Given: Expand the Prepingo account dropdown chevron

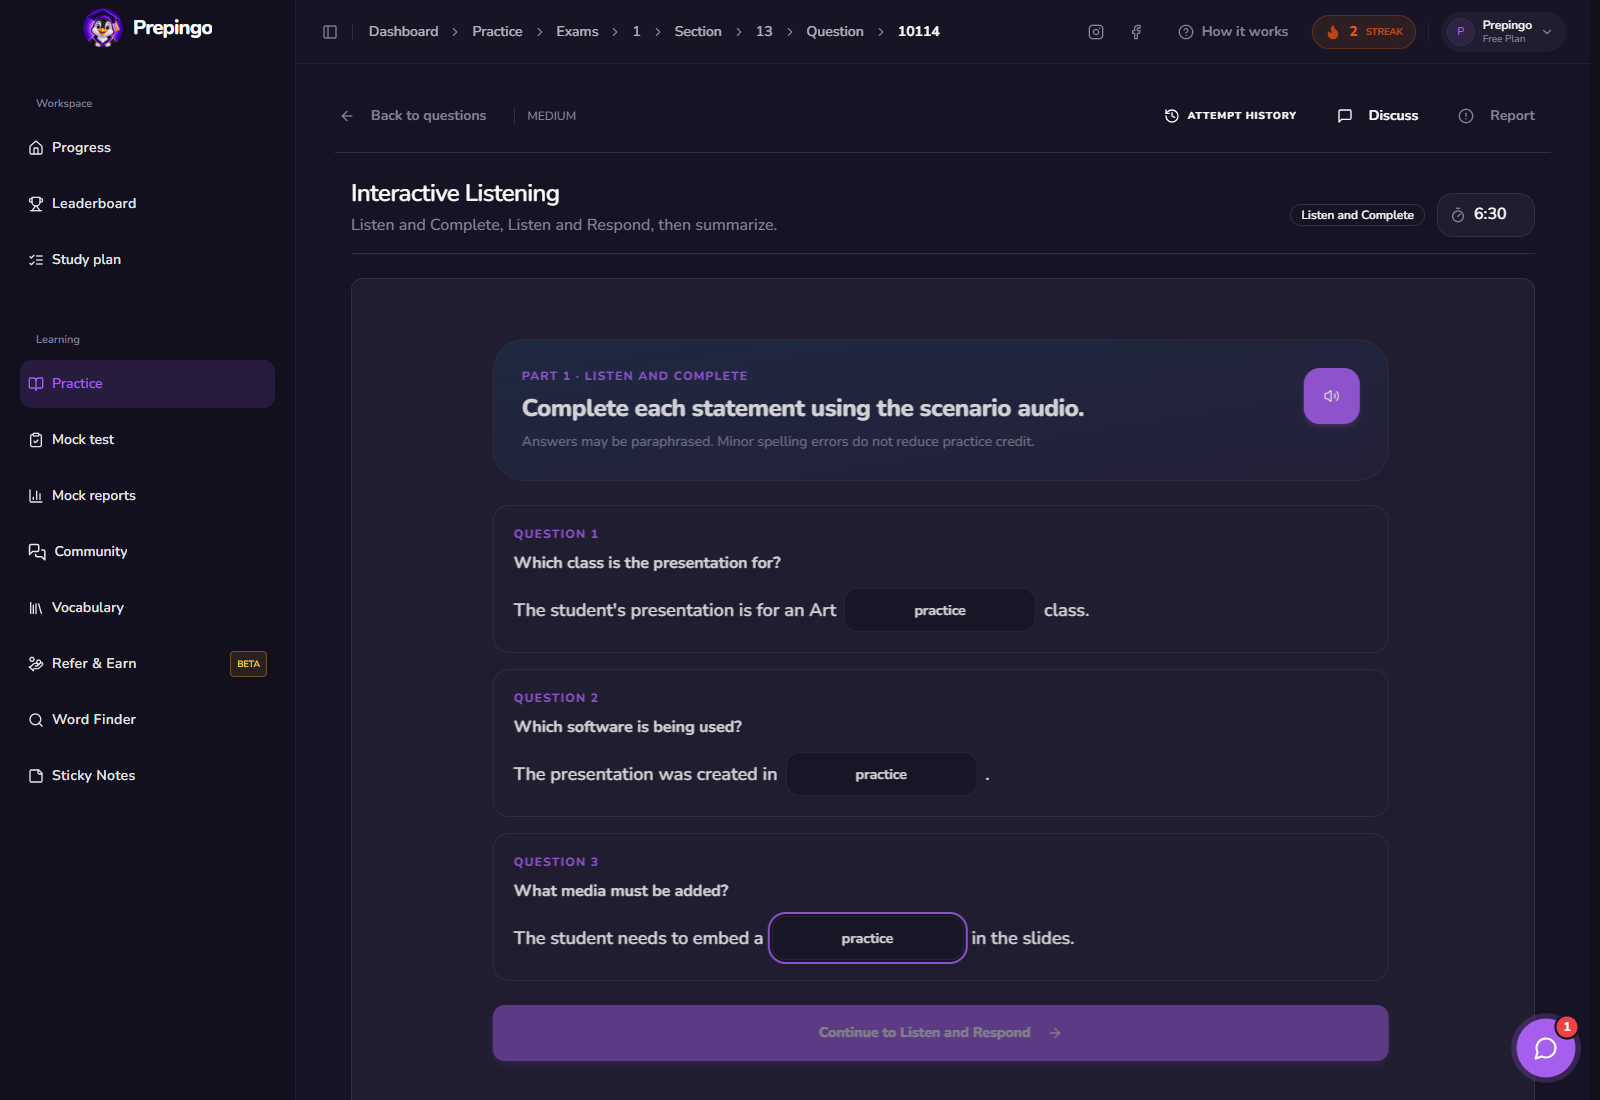Looking at the screenshot, I should tap(1547, 32).
